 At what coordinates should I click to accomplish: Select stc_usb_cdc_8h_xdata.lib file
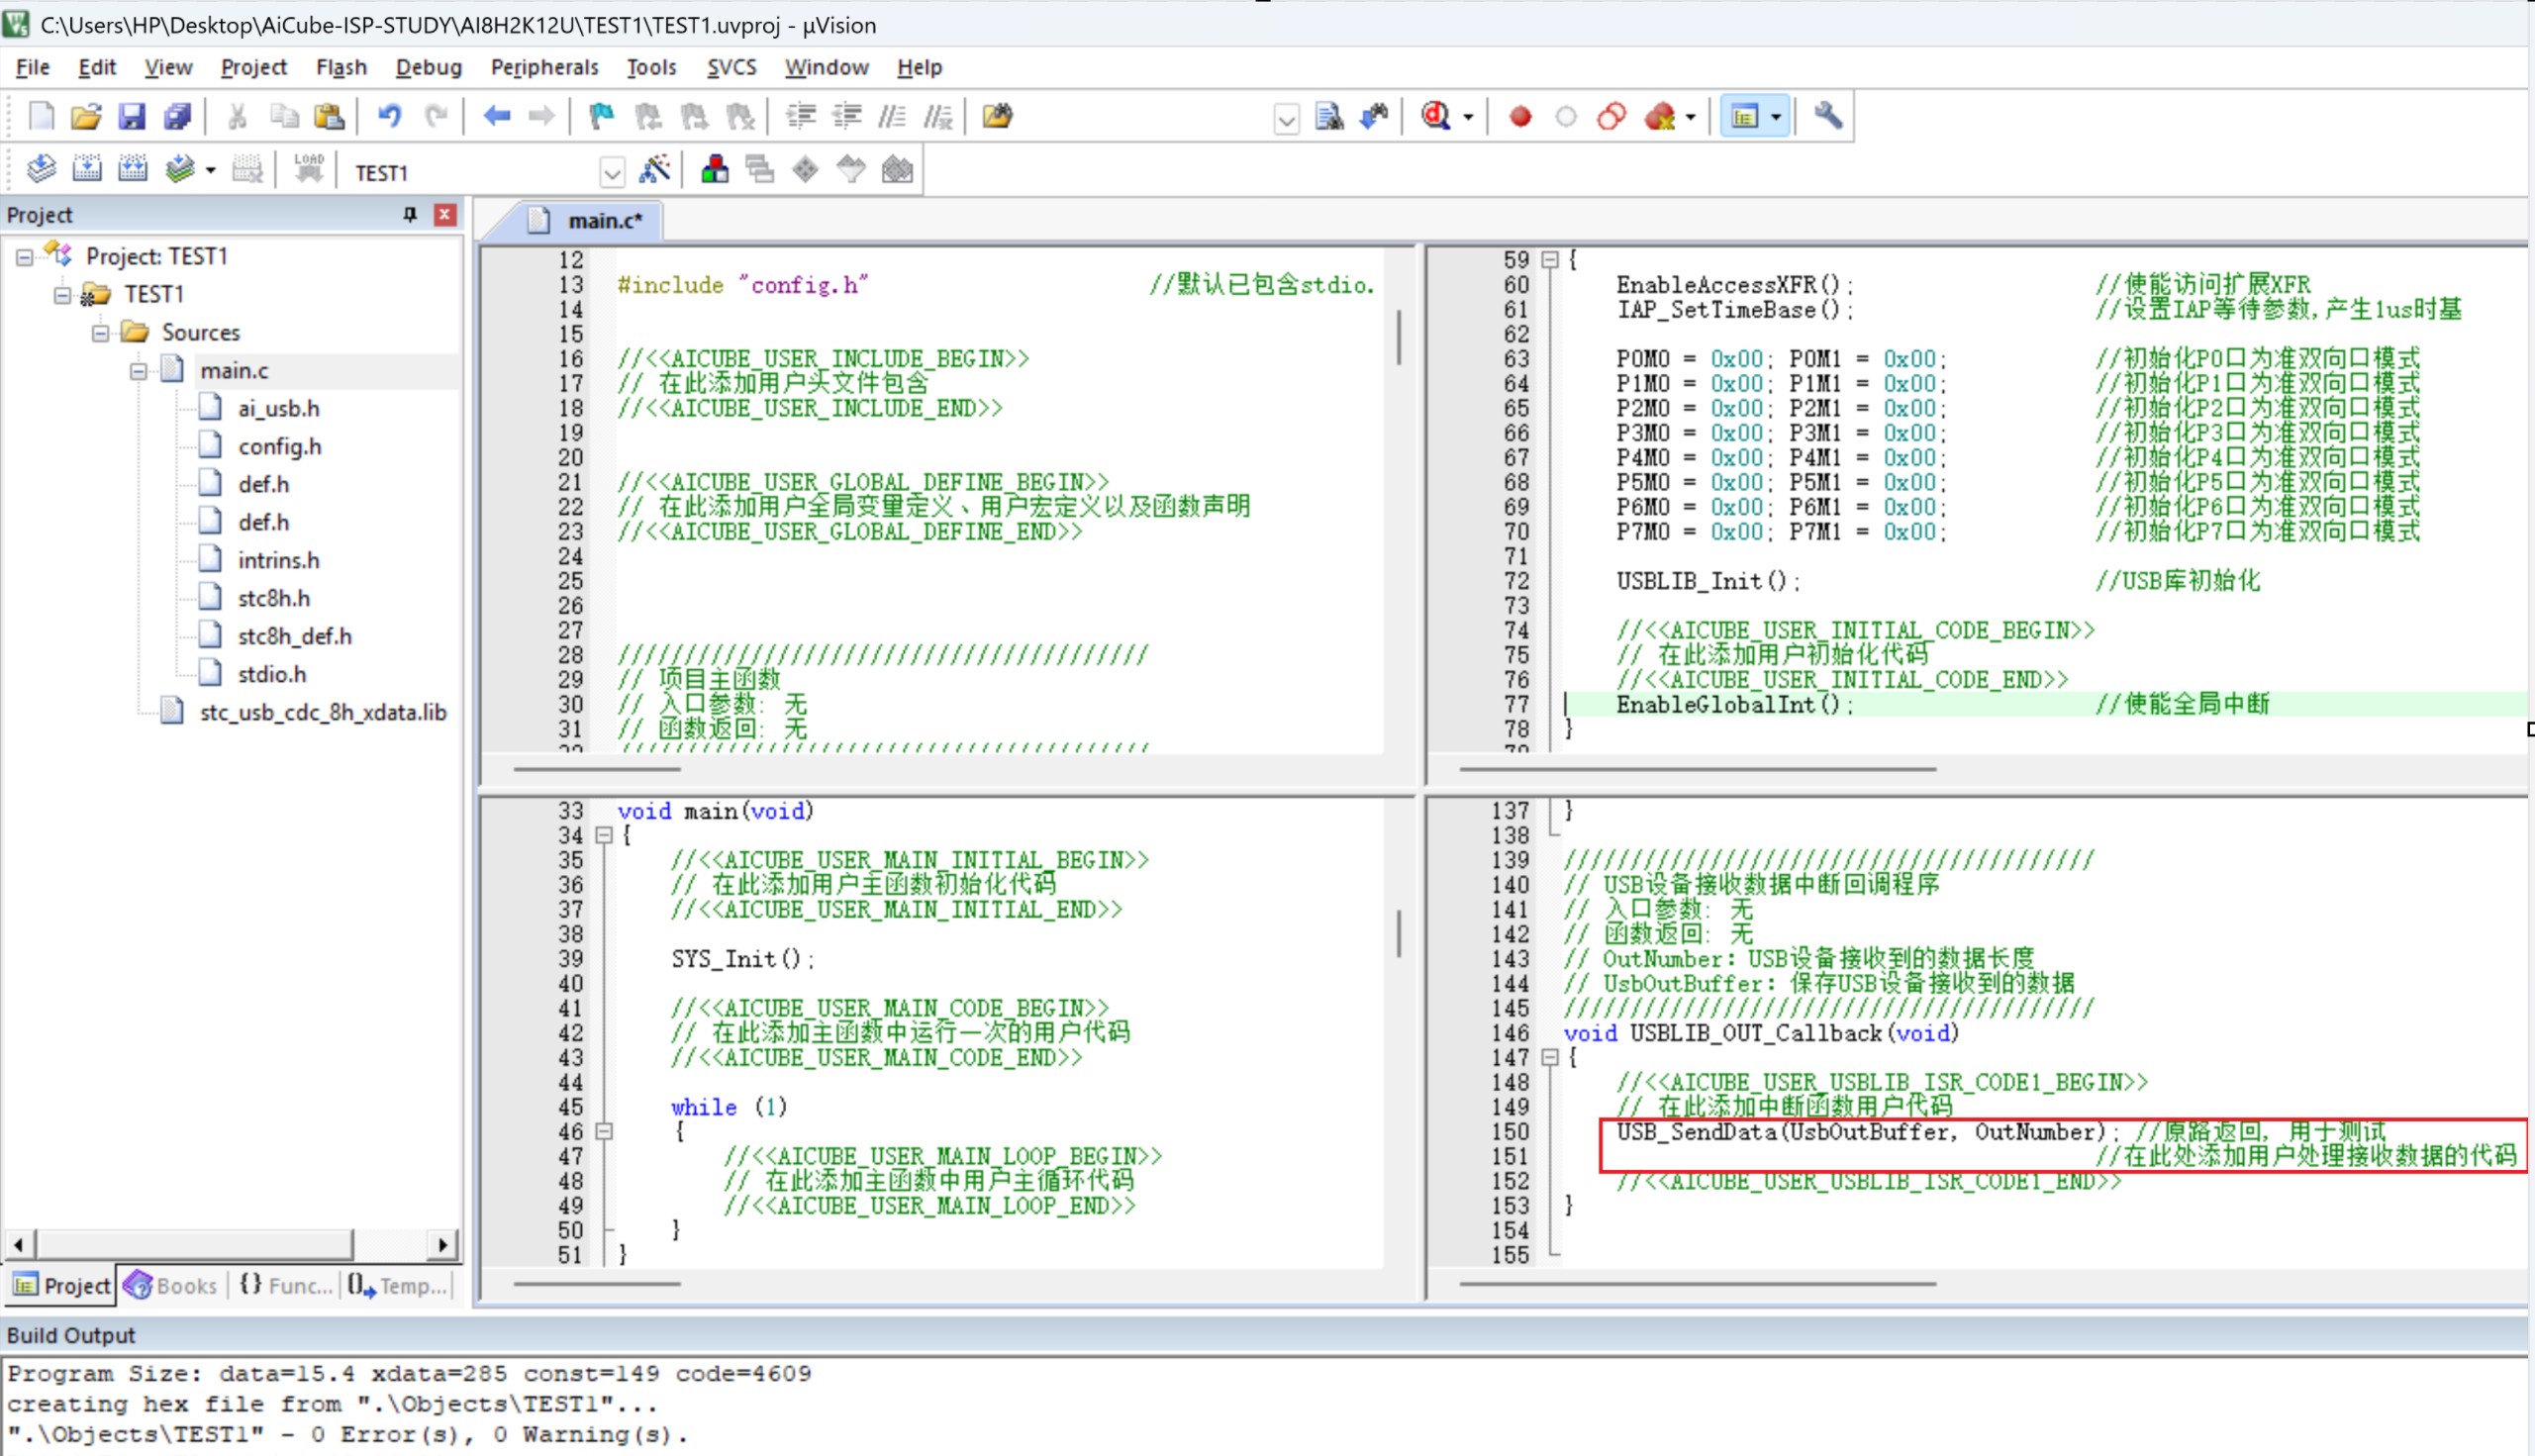coord(322,712)
